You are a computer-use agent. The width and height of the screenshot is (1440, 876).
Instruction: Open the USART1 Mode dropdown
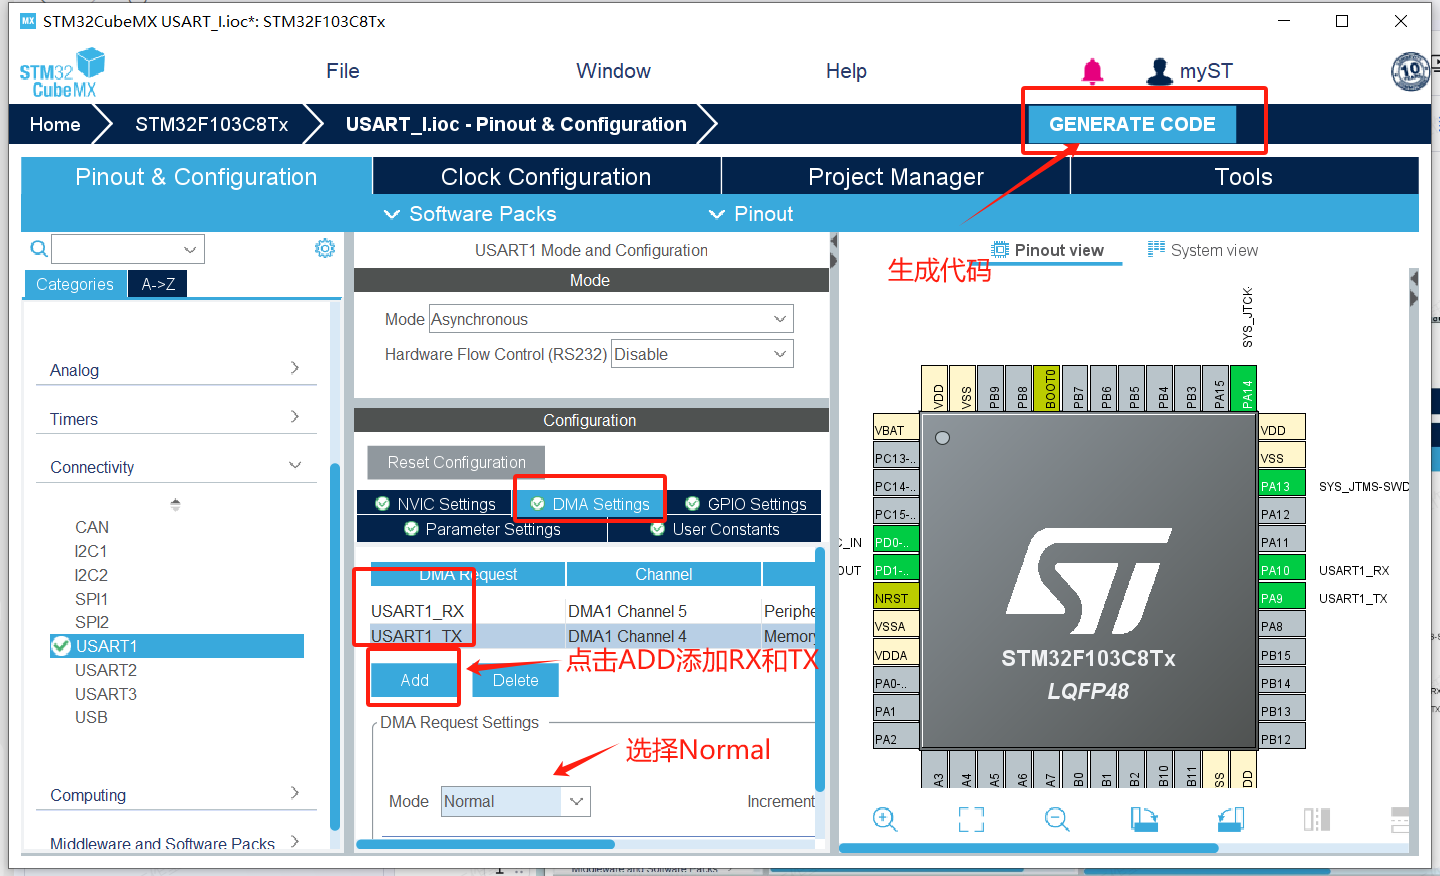point(611,319)
